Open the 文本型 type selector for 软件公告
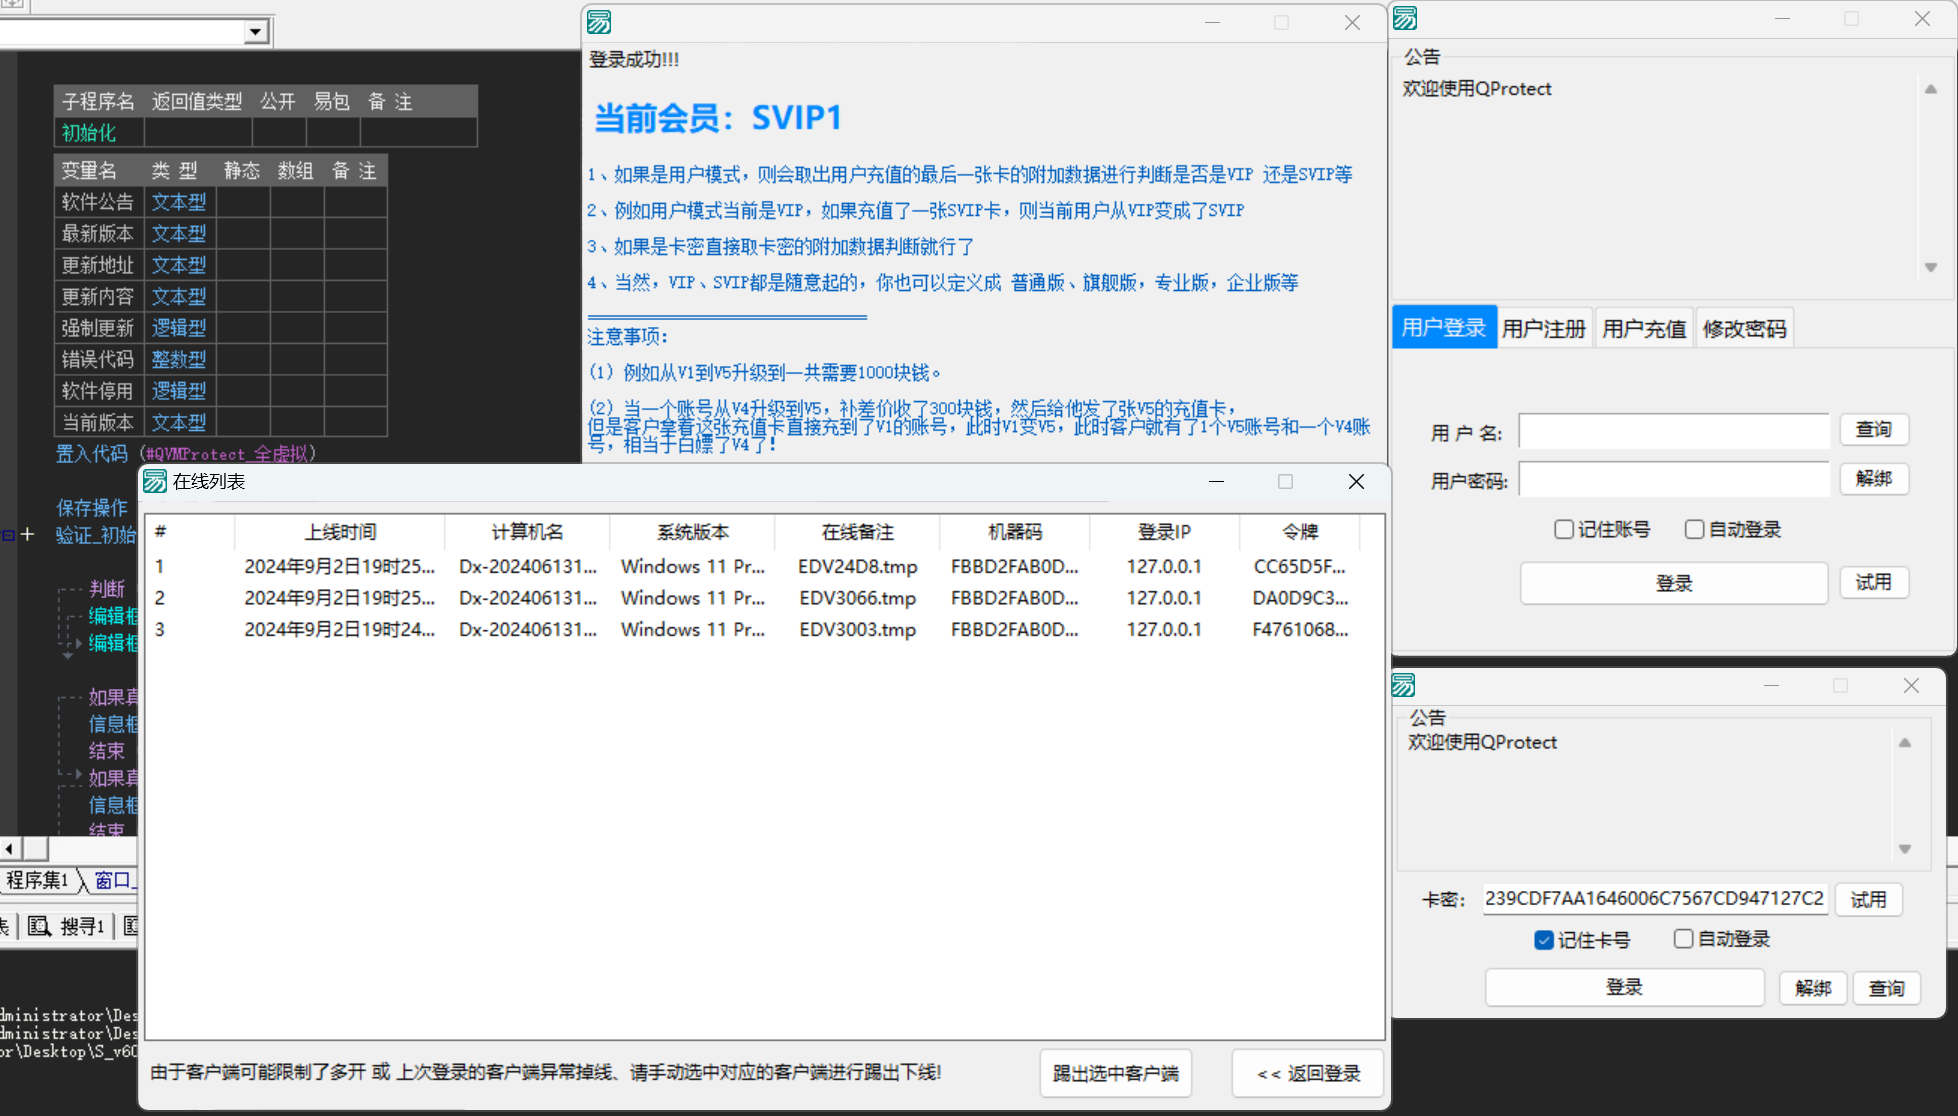1958x1116 pixels. pyautogui.click(x=179, y=201)
